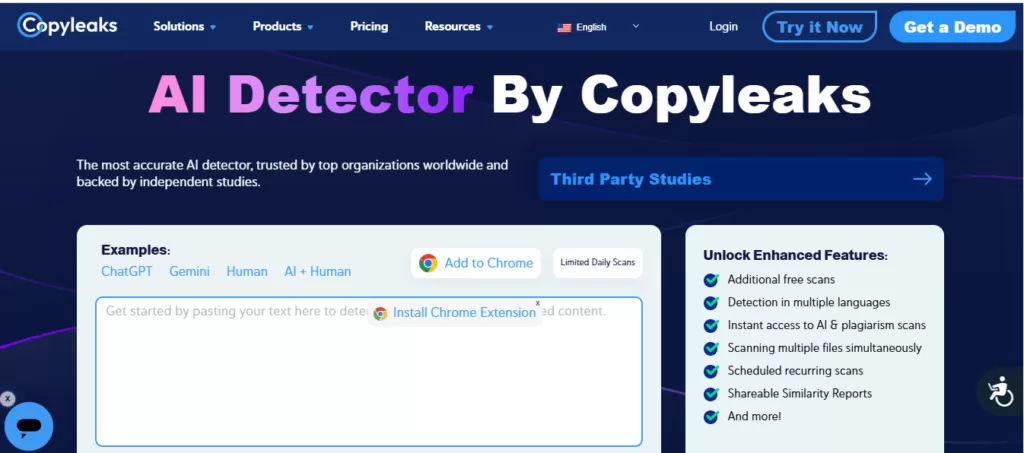This screenshot has height=453, width=1024.
Task: Close the Install Chrome Extension popup
Action: point(537,304)
